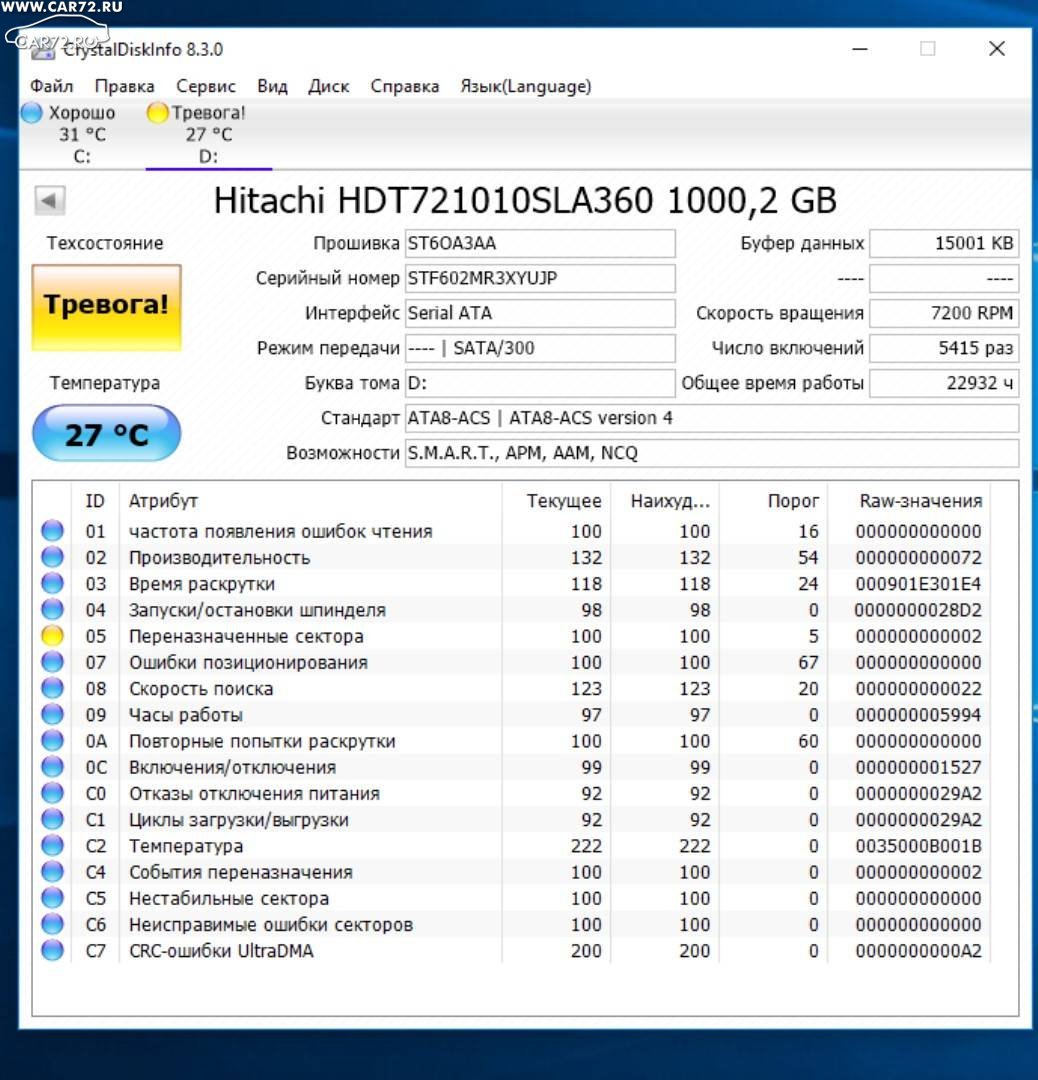
Task: Click status icon for Нестабильные сектора row
Action: coord(52,897)
